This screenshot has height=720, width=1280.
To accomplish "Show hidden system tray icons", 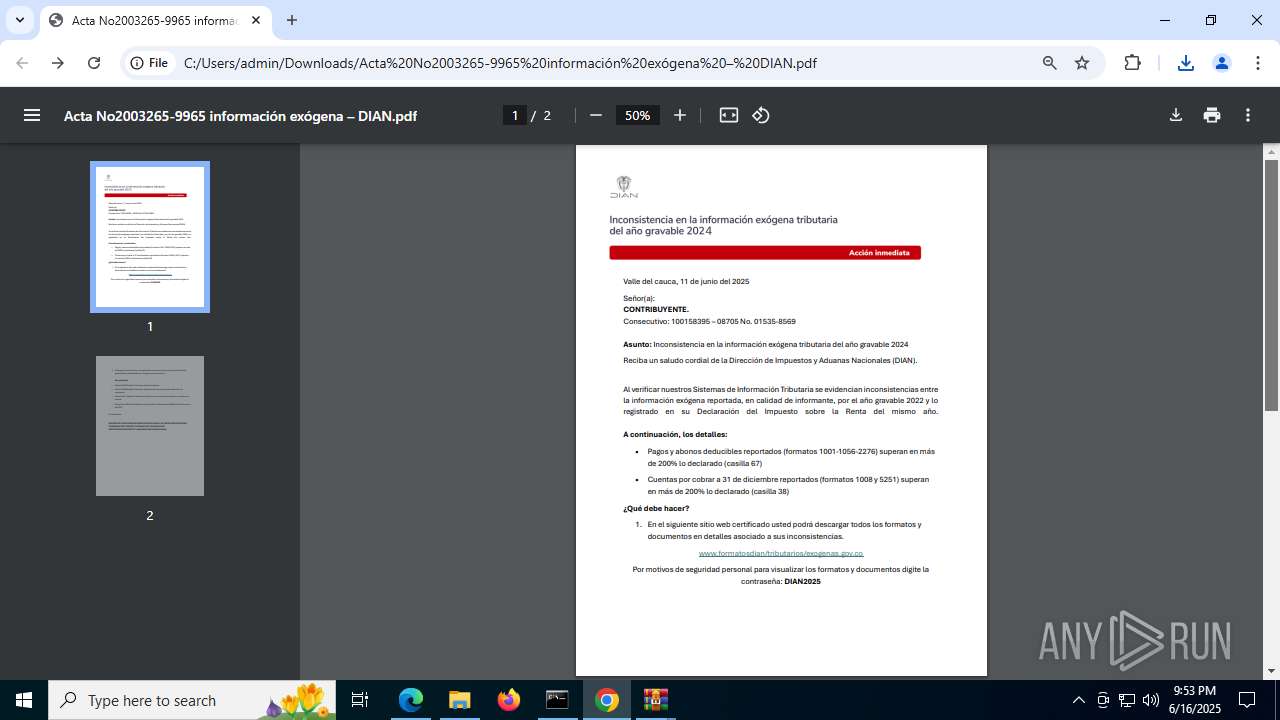I will point(1078,700).
